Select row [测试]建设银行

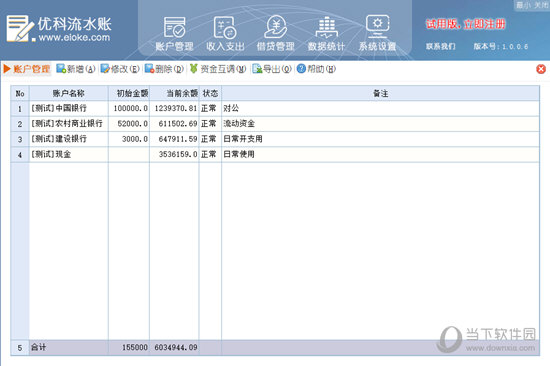point(275,139)
